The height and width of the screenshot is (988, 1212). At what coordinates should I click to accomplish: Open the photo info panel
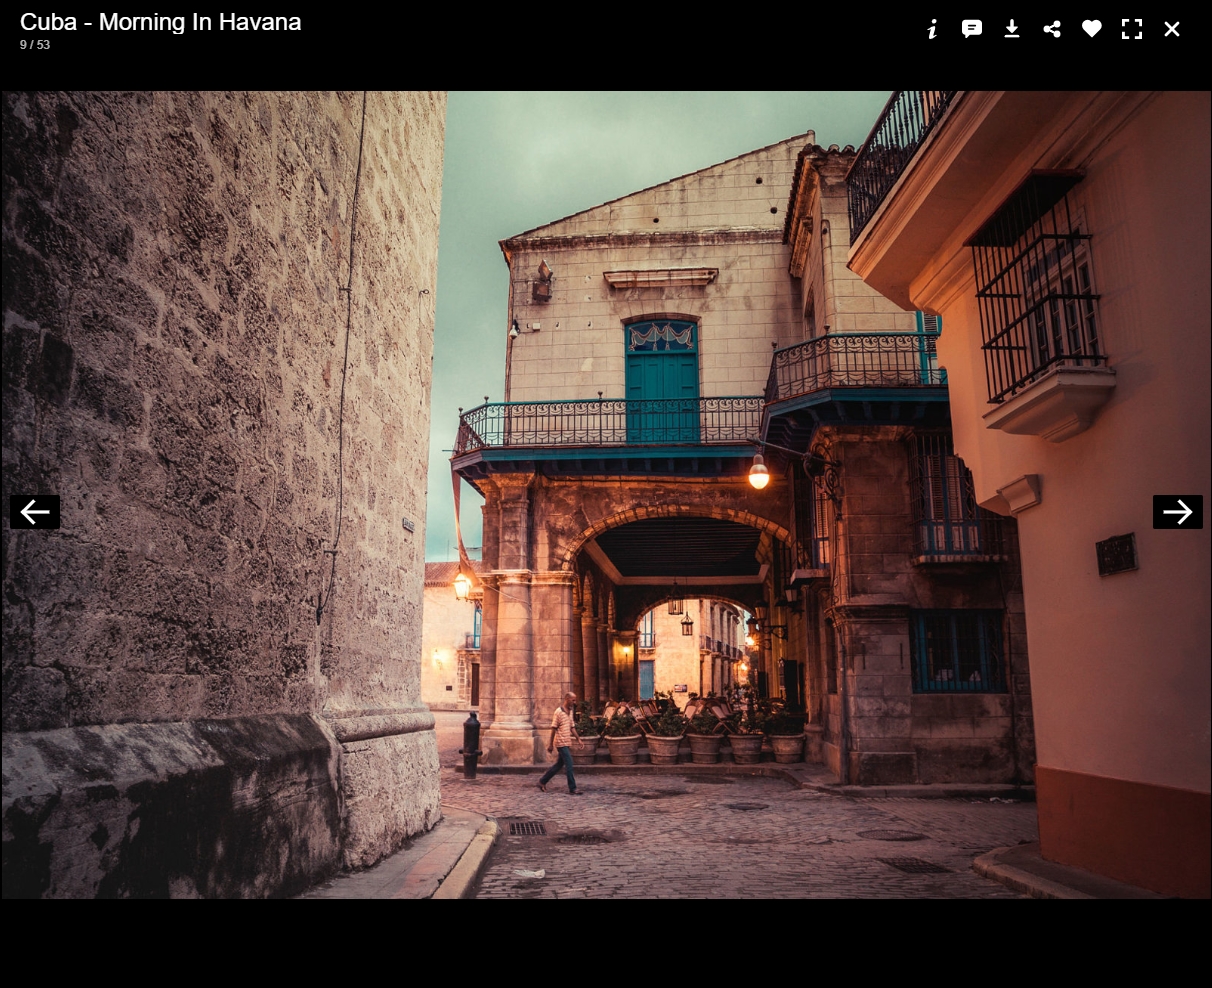[932, 29]
